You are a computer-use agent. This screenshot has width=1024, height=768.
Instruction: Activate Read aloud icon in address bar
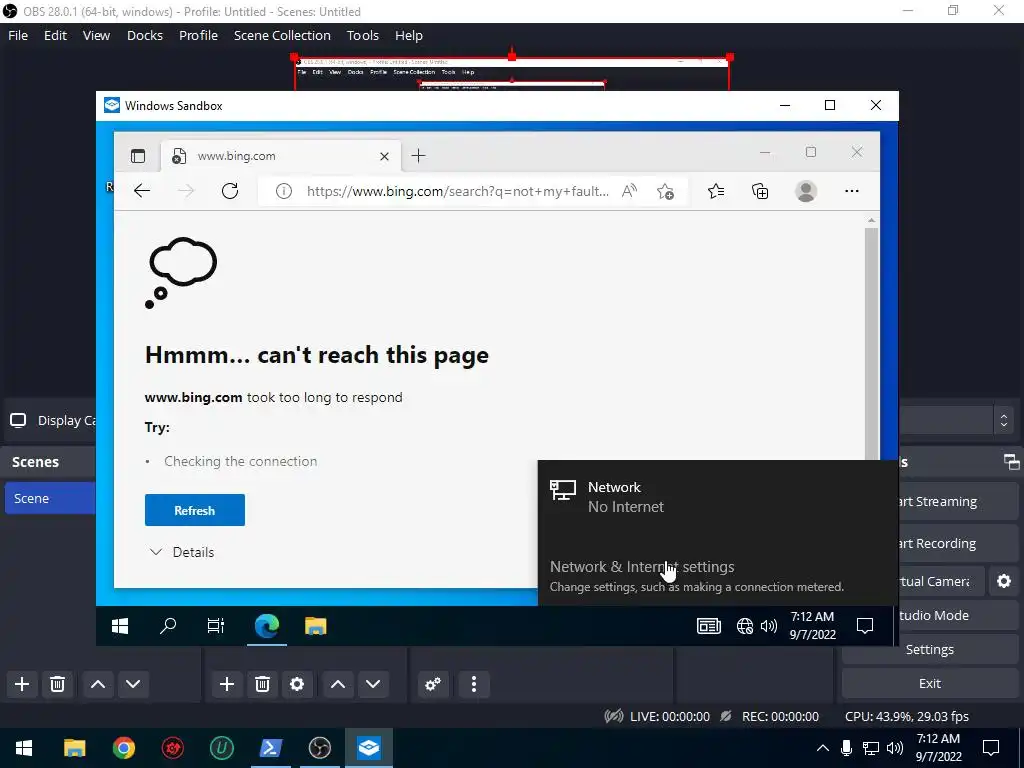(x=629, y=191)
